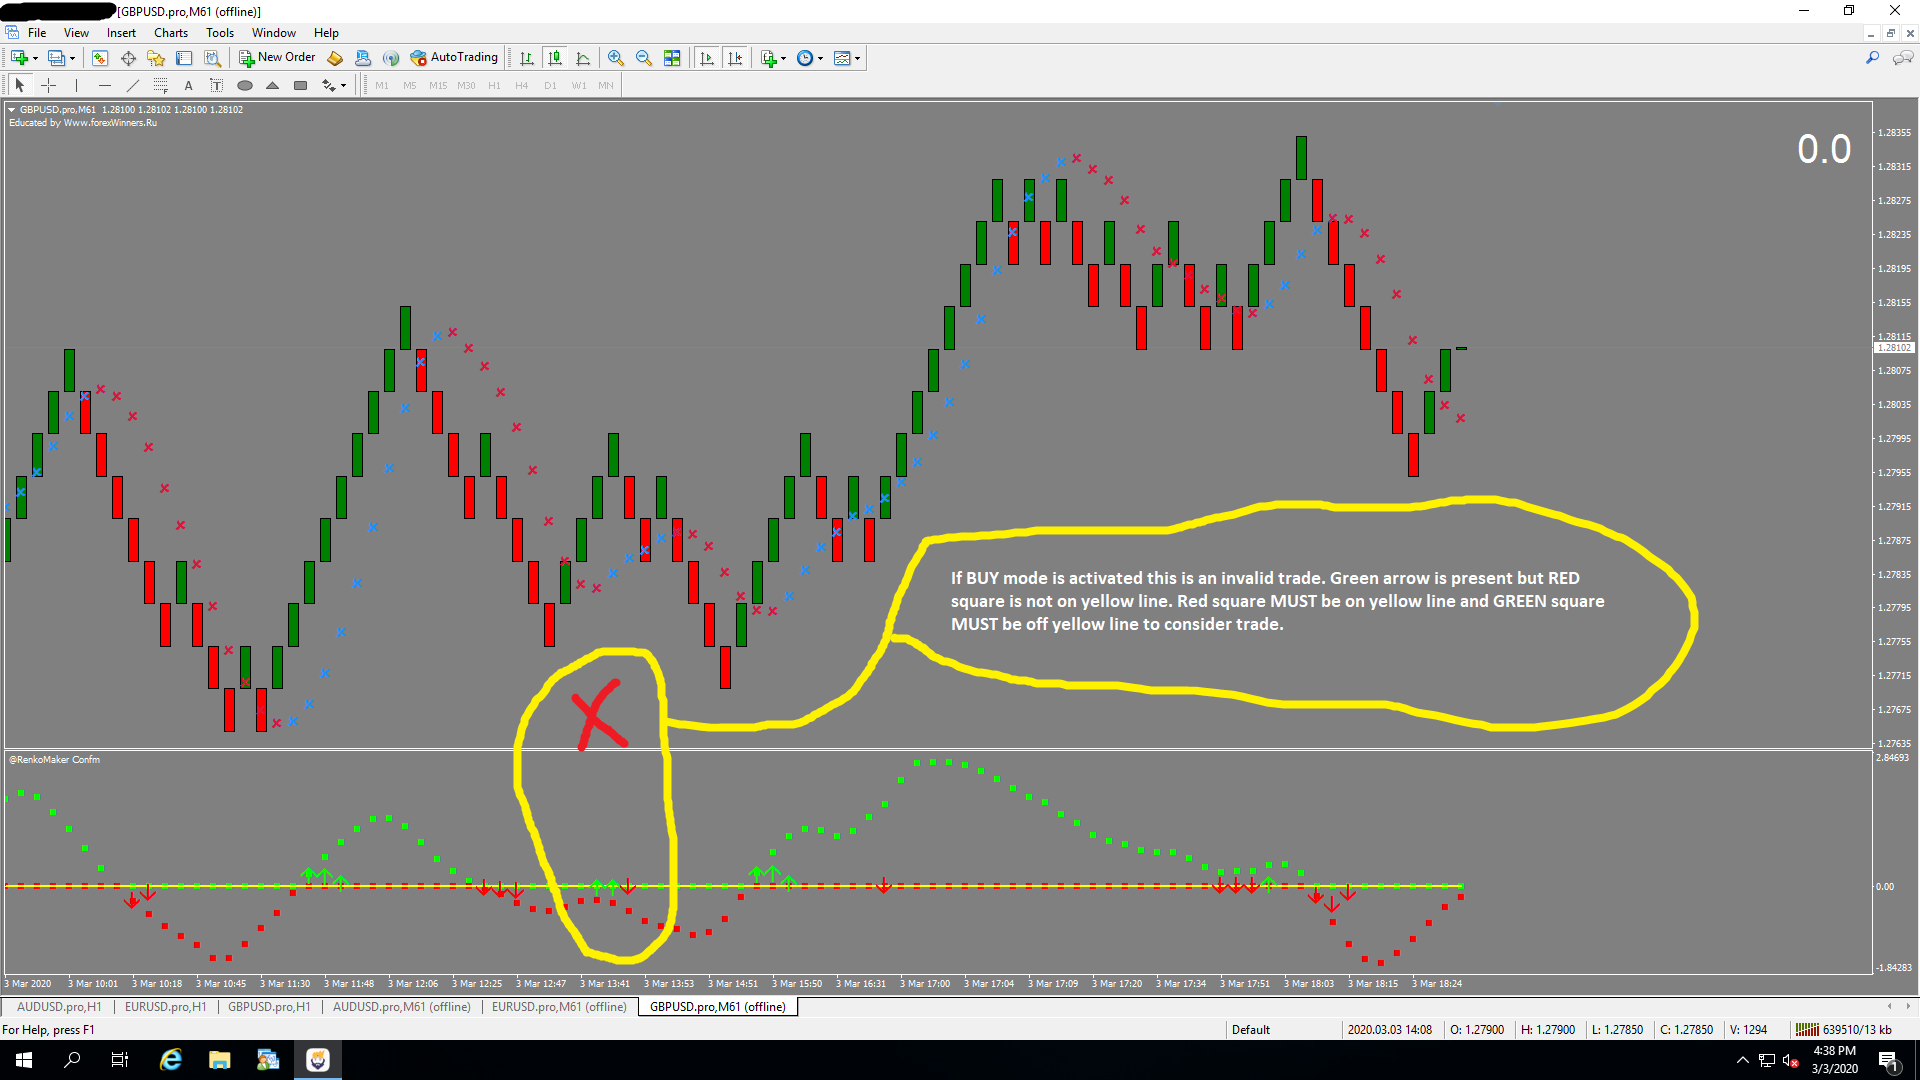Select the Vertical Line tool

point(76,85)
